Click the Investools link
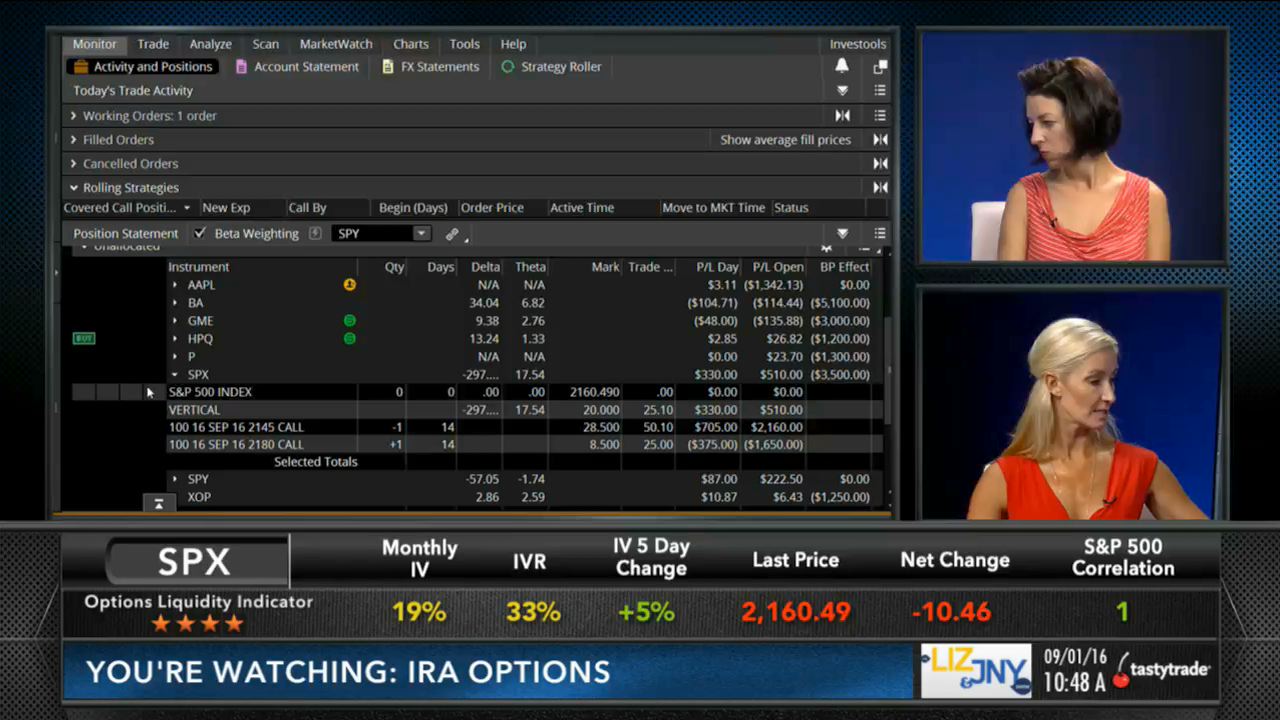The image size is (1280, 720). (x=858, y=44)
